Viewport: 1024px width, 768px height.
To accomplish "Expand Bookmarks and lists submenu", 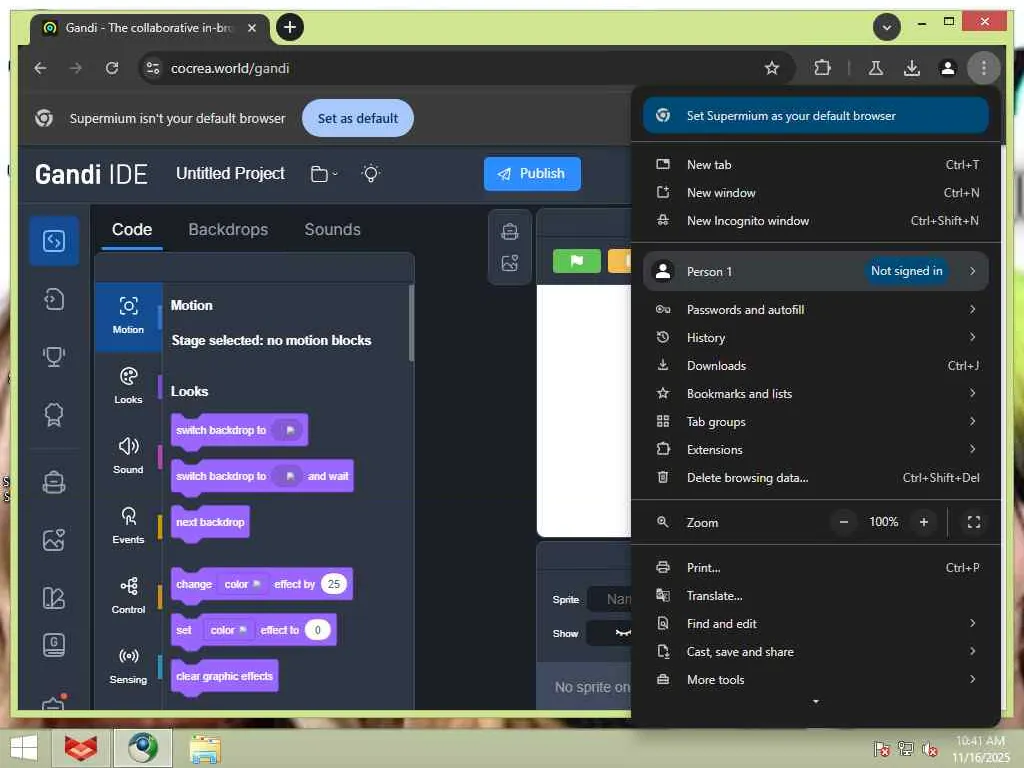I will click(972, 393).
